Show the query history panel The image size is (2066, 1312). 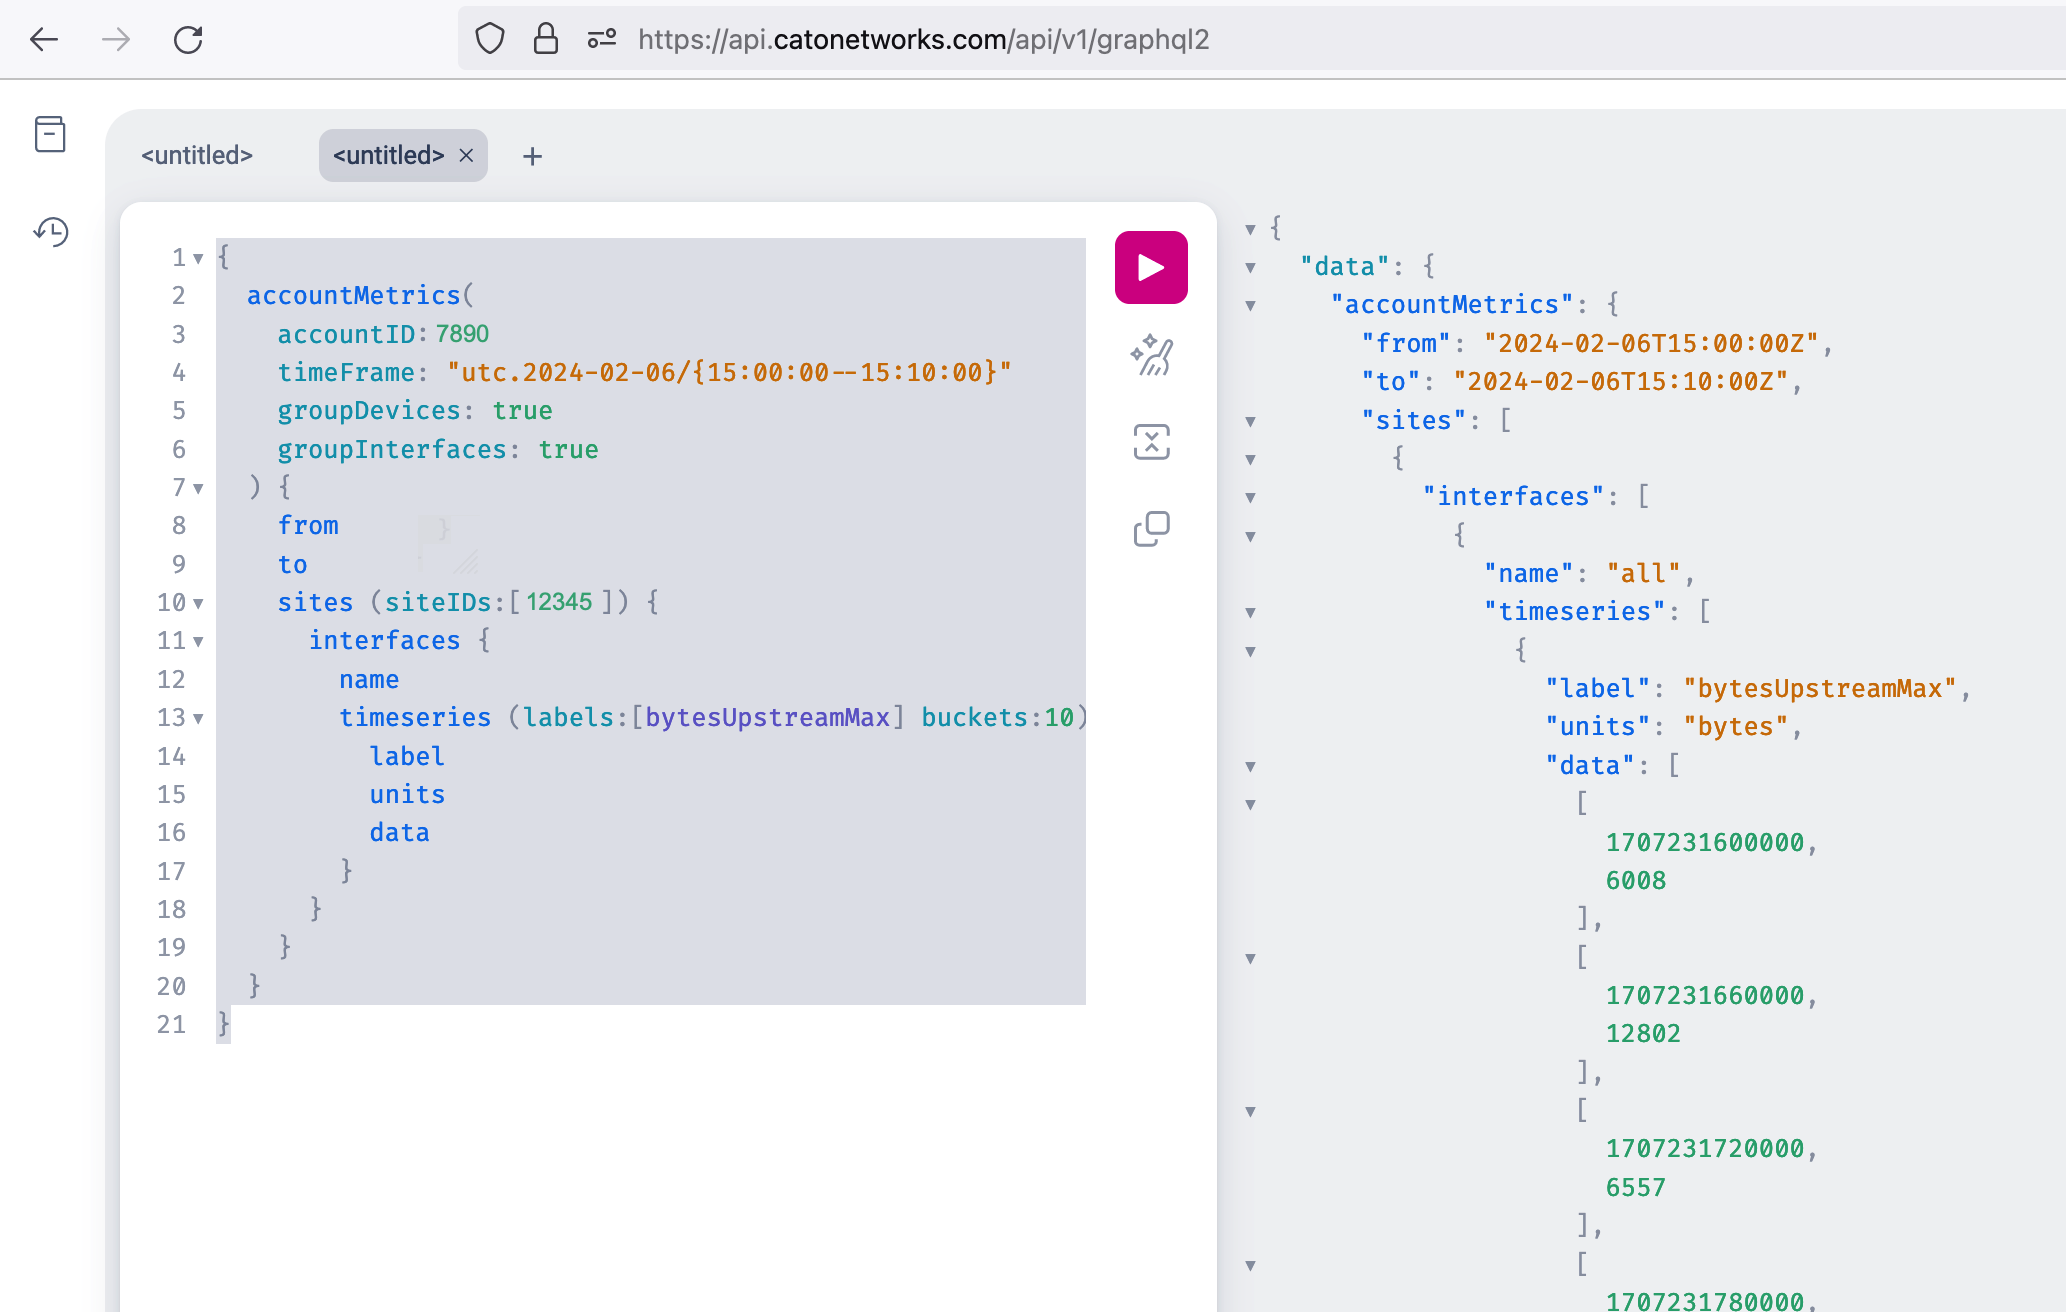point(50,232)
